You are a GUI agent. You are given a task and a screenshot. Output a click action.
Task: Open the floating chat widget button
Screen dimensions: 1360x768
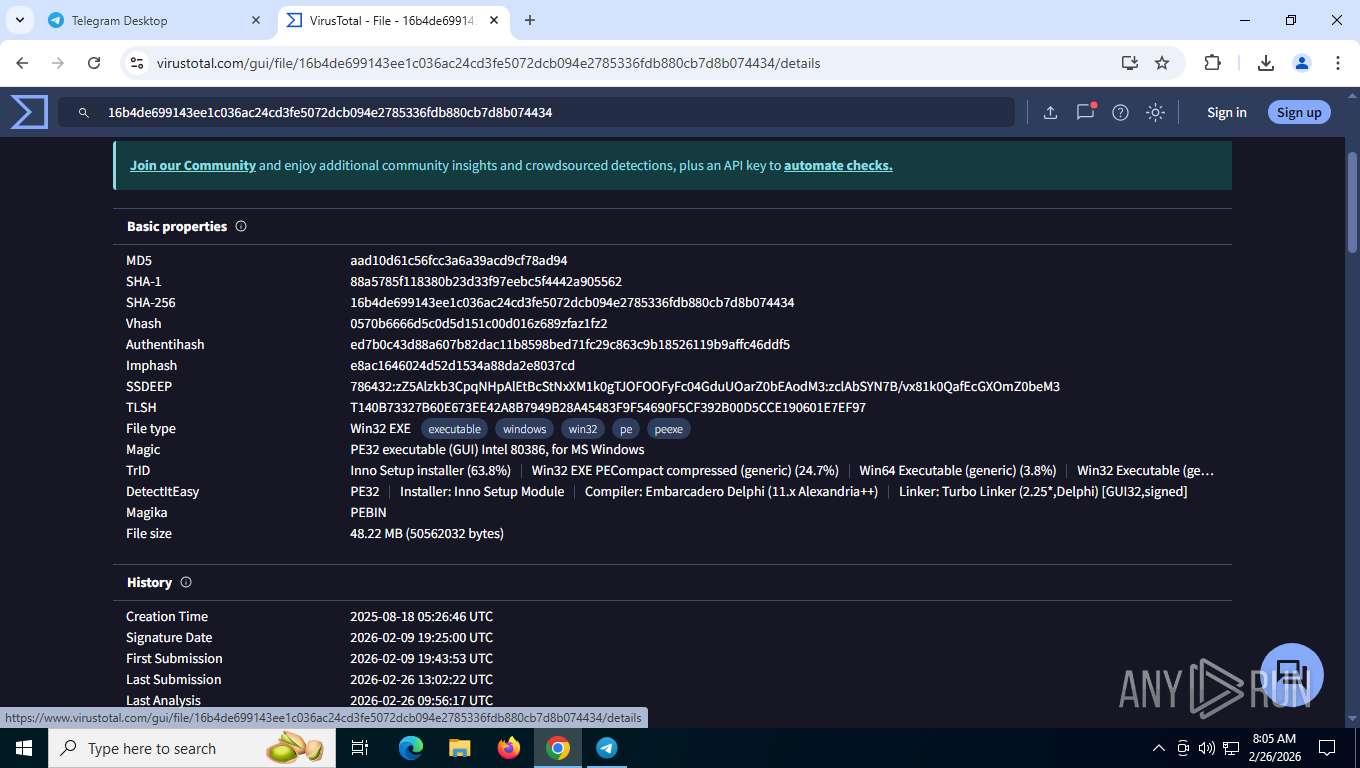(1291, 675)
